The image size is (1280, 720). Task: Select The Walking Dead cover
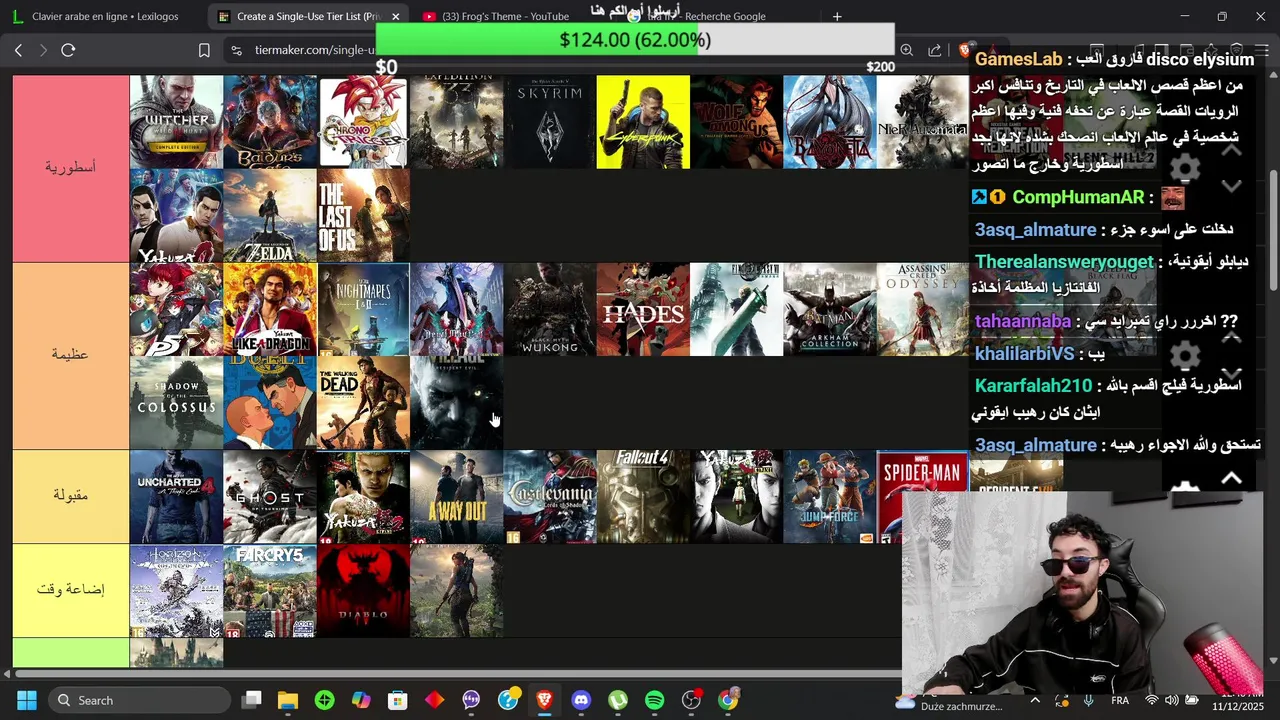pos(363,403)
